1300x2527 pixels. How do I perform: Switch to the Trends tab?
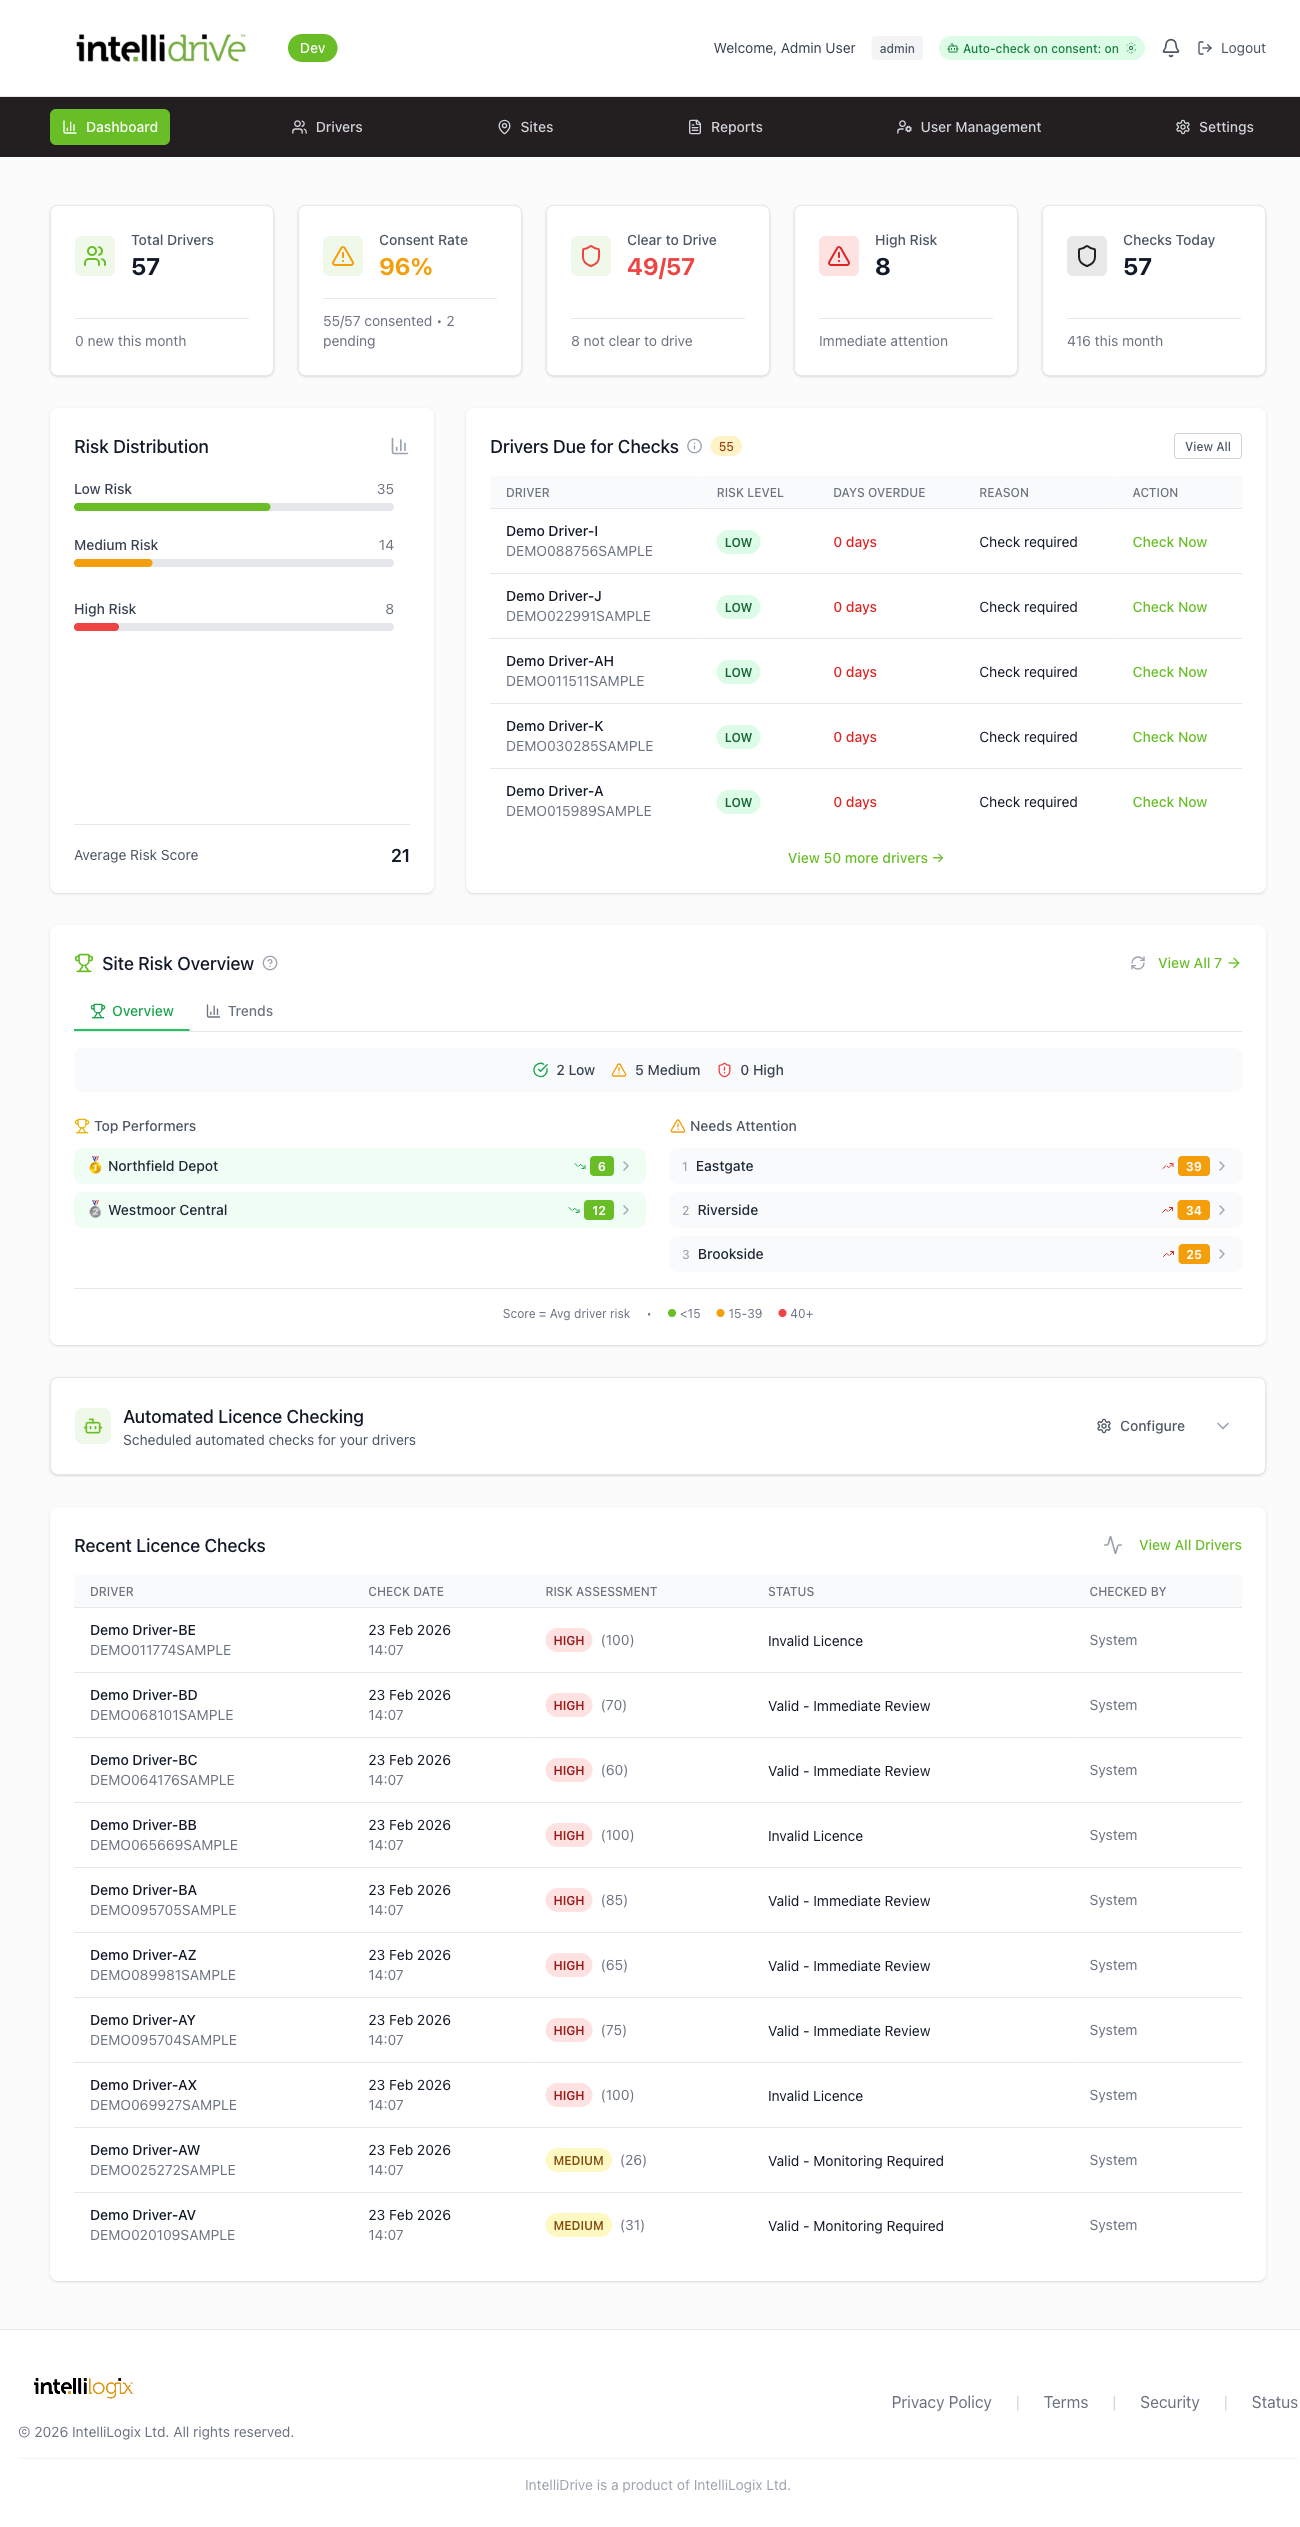point(239,1011)
